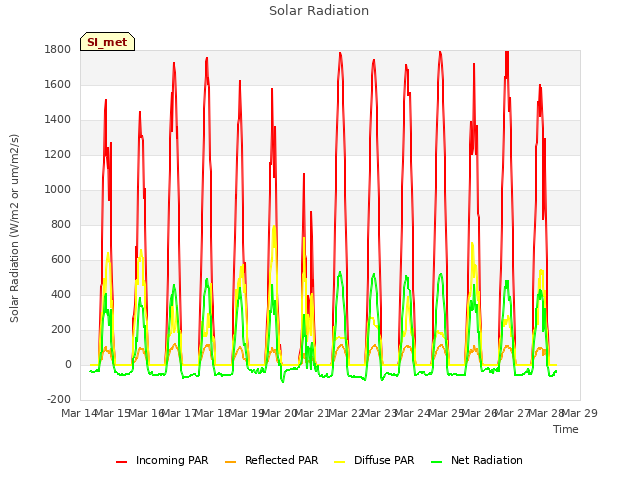Viewport: 640px width, 480px height.
Task: Click the 1200 y-axis tick label
Action: tap(58, 155)
